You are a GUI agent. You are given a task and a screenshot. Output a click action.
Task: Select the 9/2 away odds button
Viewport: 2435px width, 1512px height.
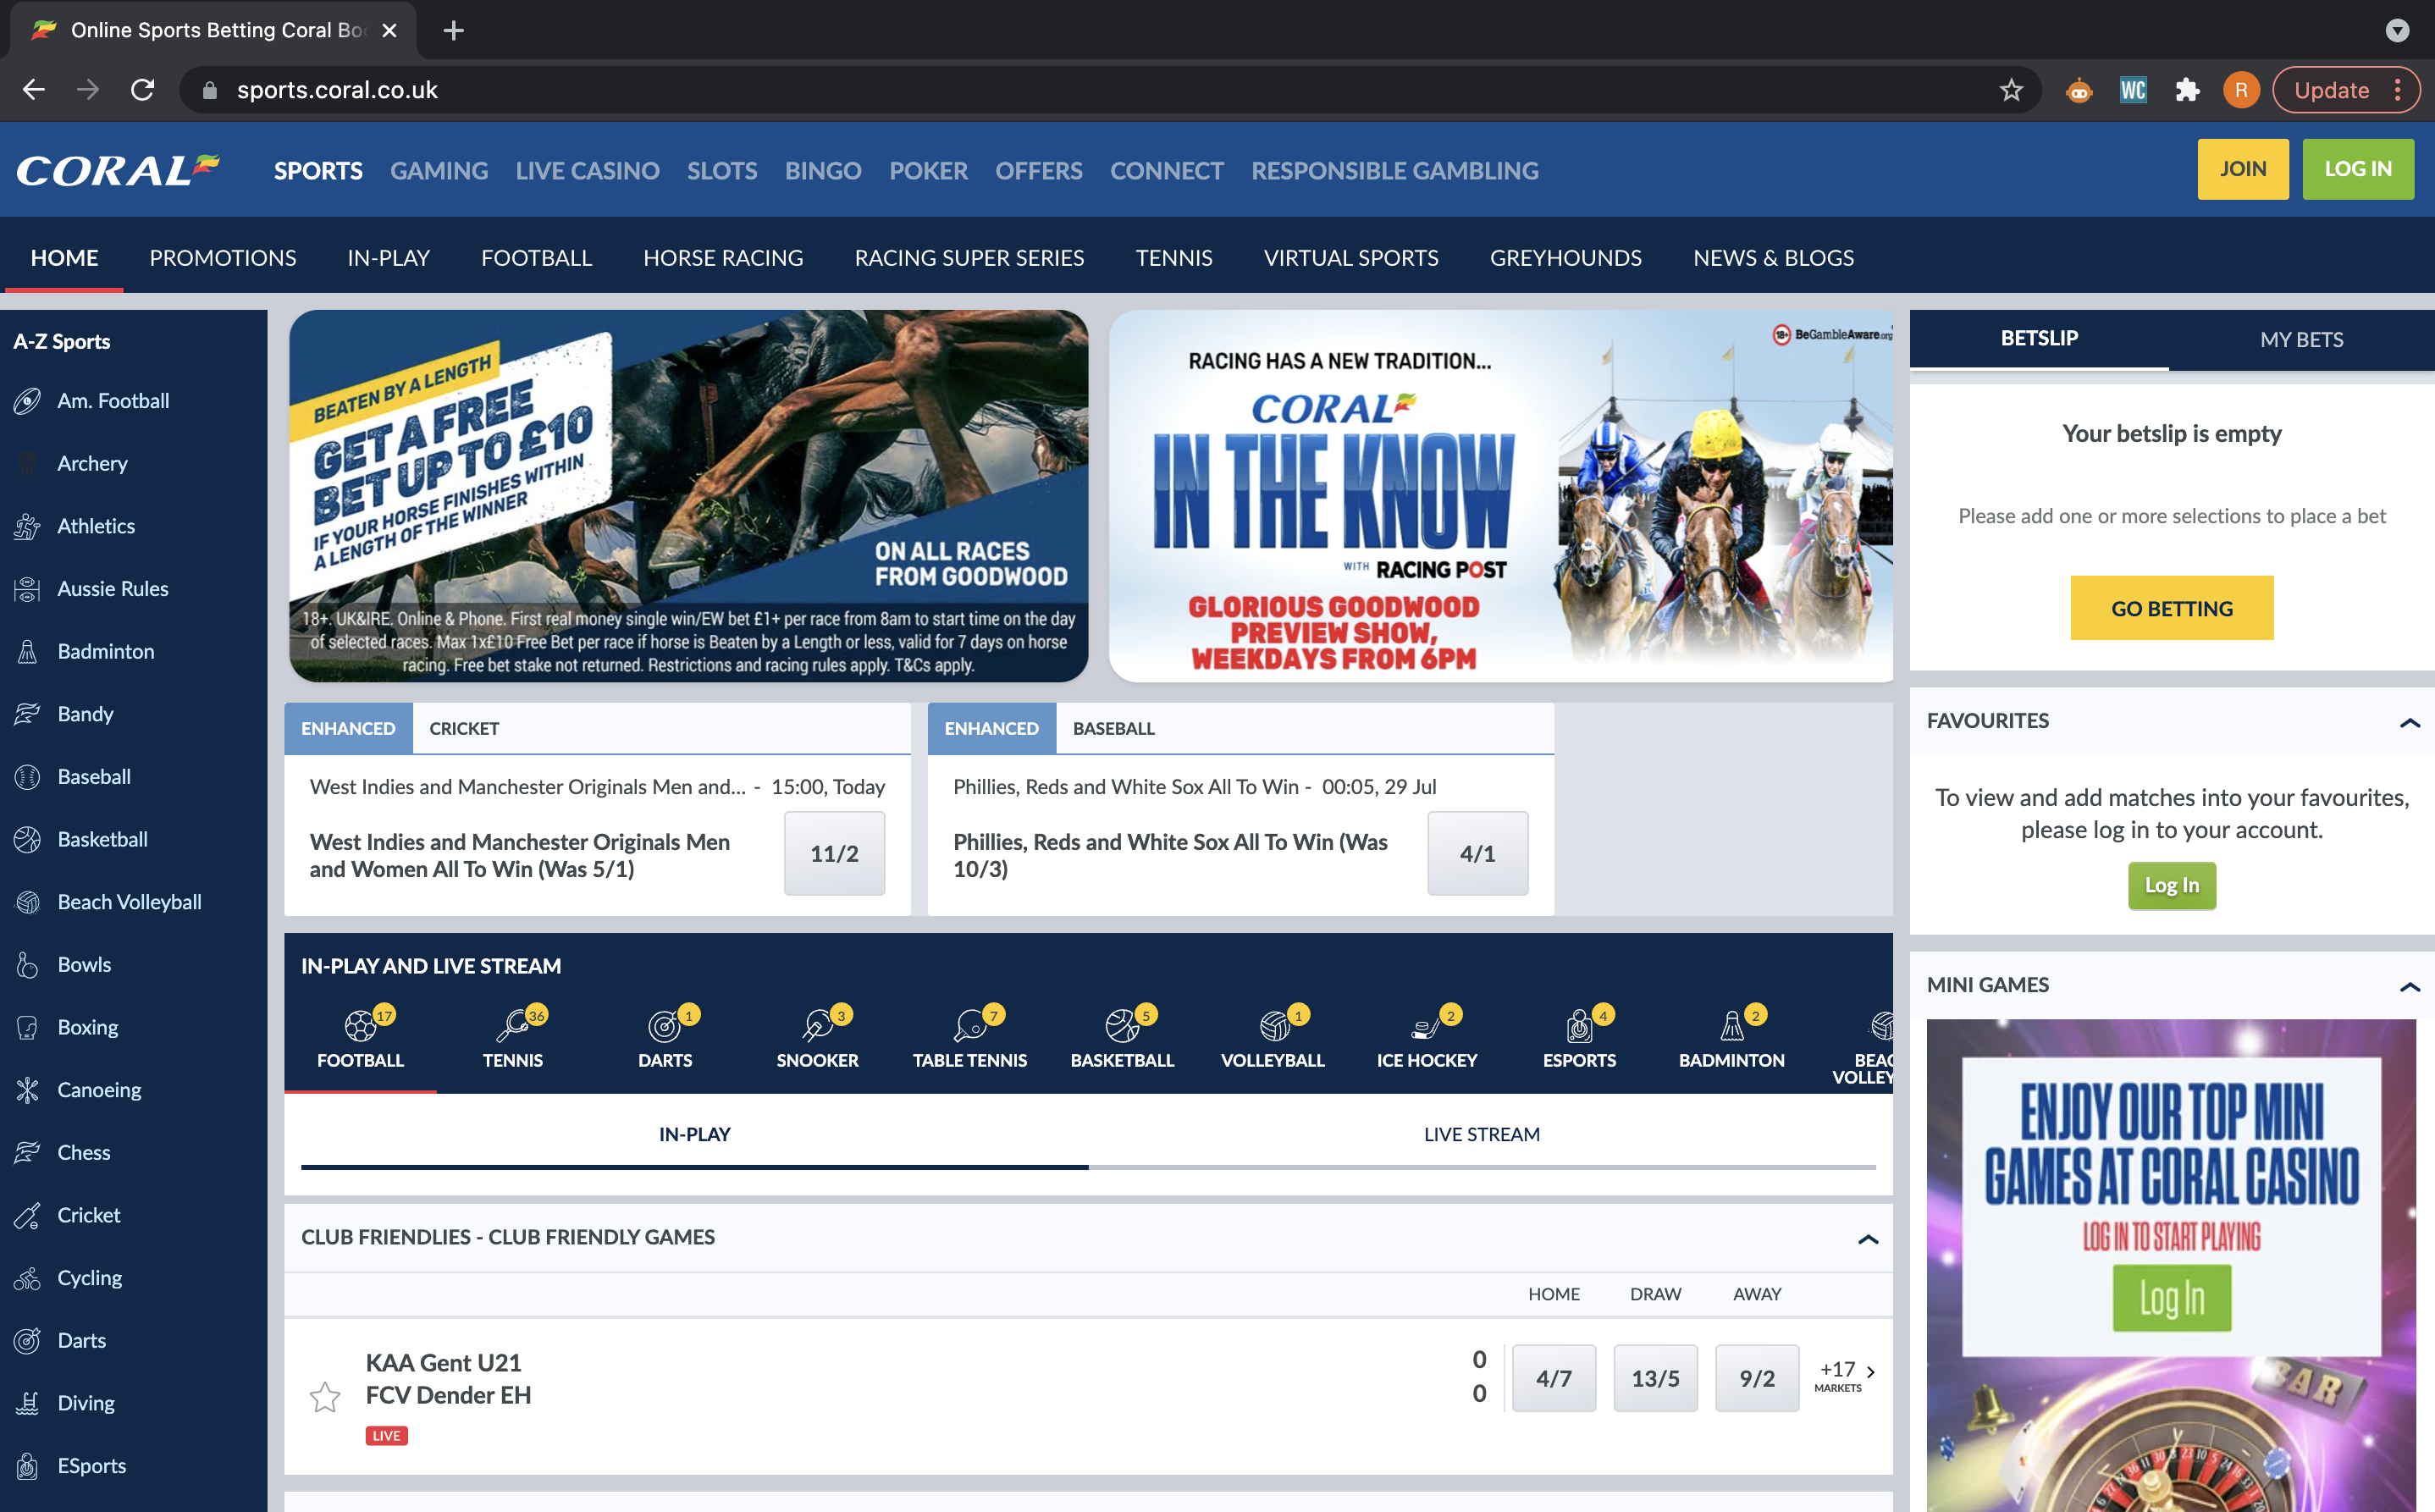[1757, 1378]
